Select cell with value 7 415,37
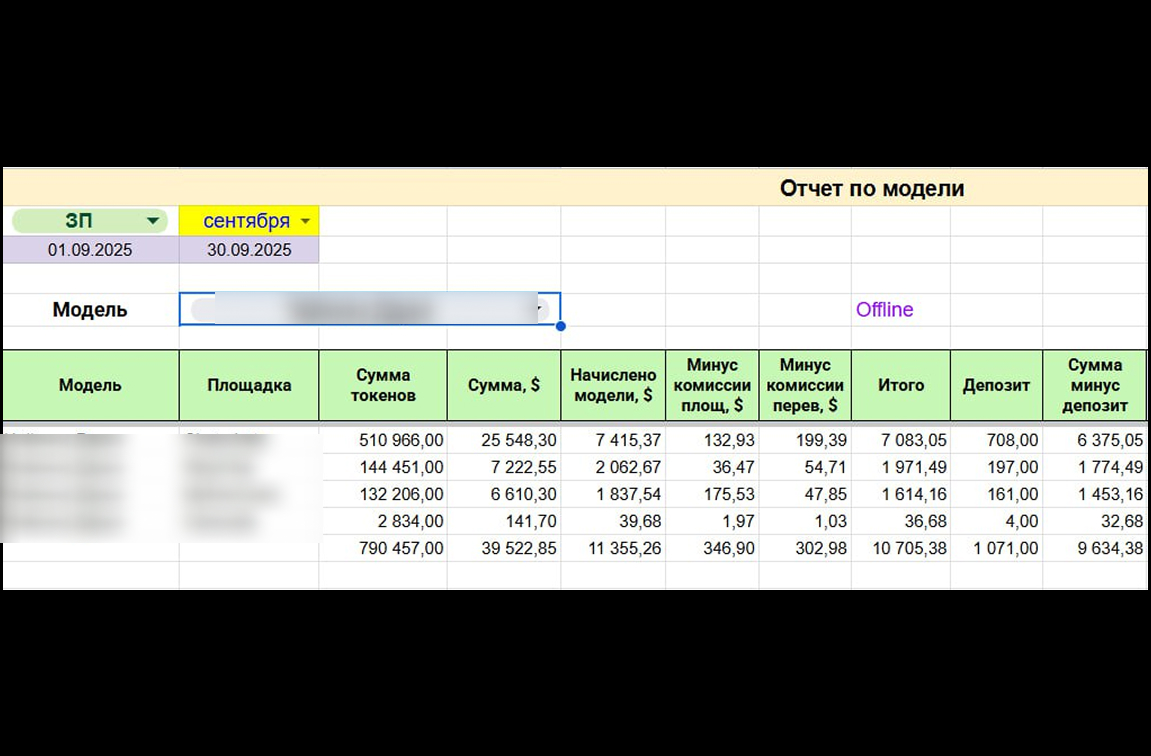This screenshot has width=1151, height=756. point(613,440)
